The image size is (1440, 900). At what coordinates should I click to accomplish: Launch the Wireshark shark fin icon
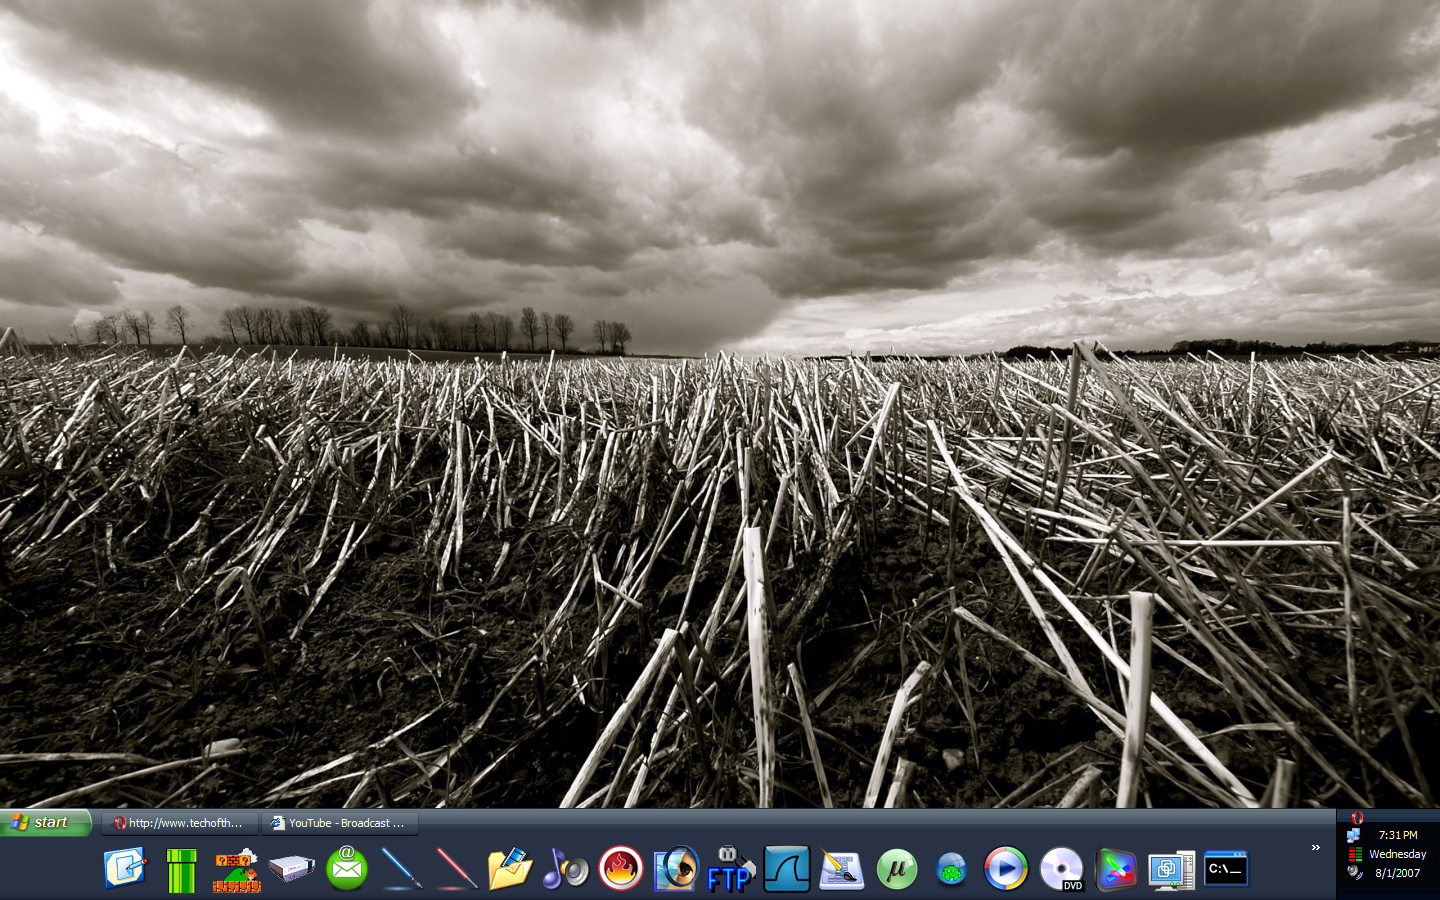pyautogui.click(x=787, y=868)
